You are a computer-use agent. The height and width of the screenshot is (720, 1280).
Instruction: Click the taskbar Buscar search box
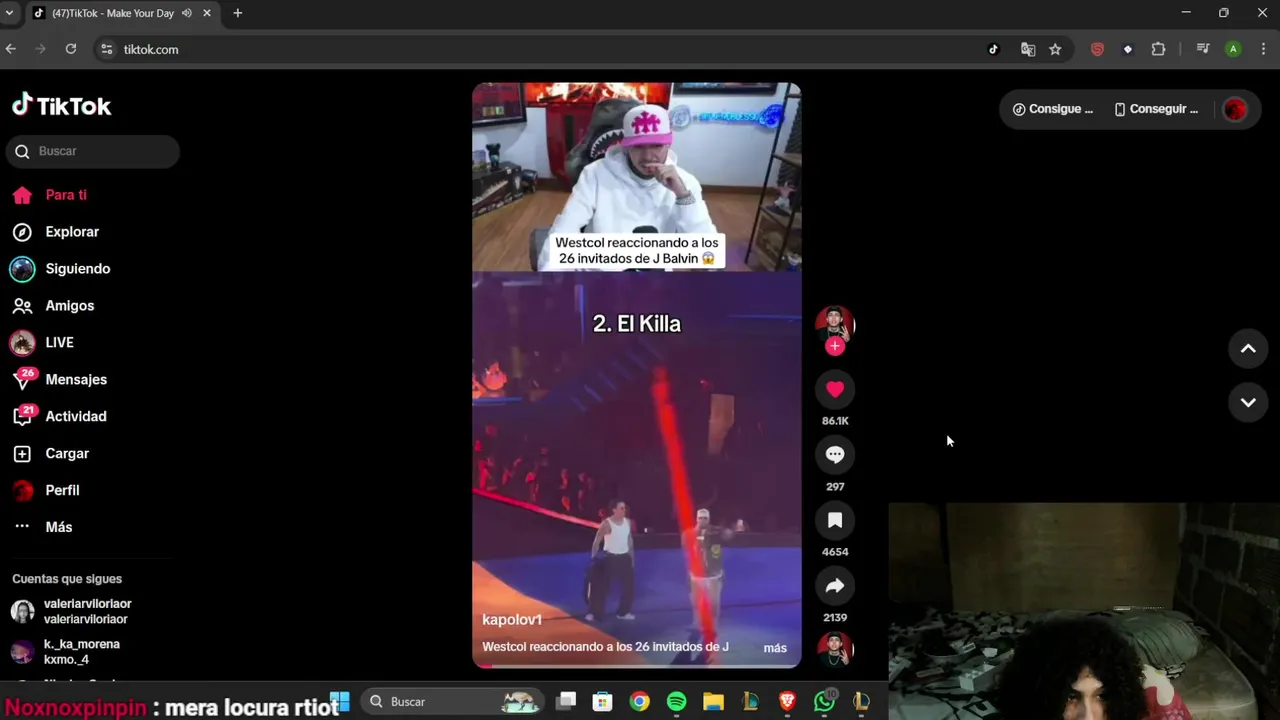click(x=452, y=702)
